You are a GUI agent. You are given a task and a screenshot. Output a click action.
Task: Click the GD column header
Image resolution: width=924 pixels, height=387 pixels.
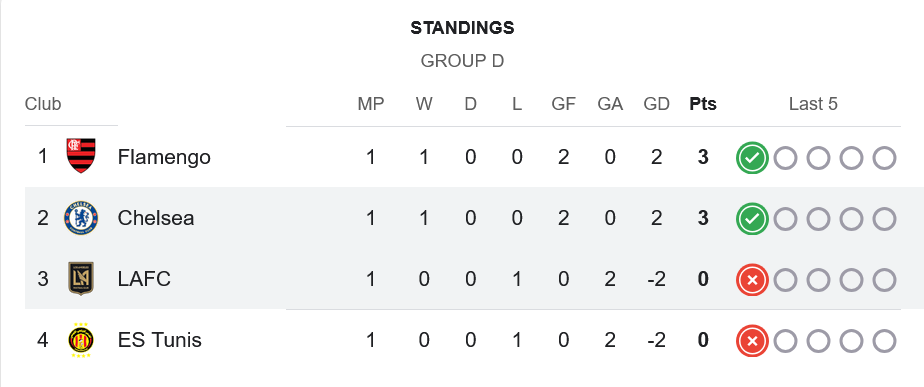(656, 104)
